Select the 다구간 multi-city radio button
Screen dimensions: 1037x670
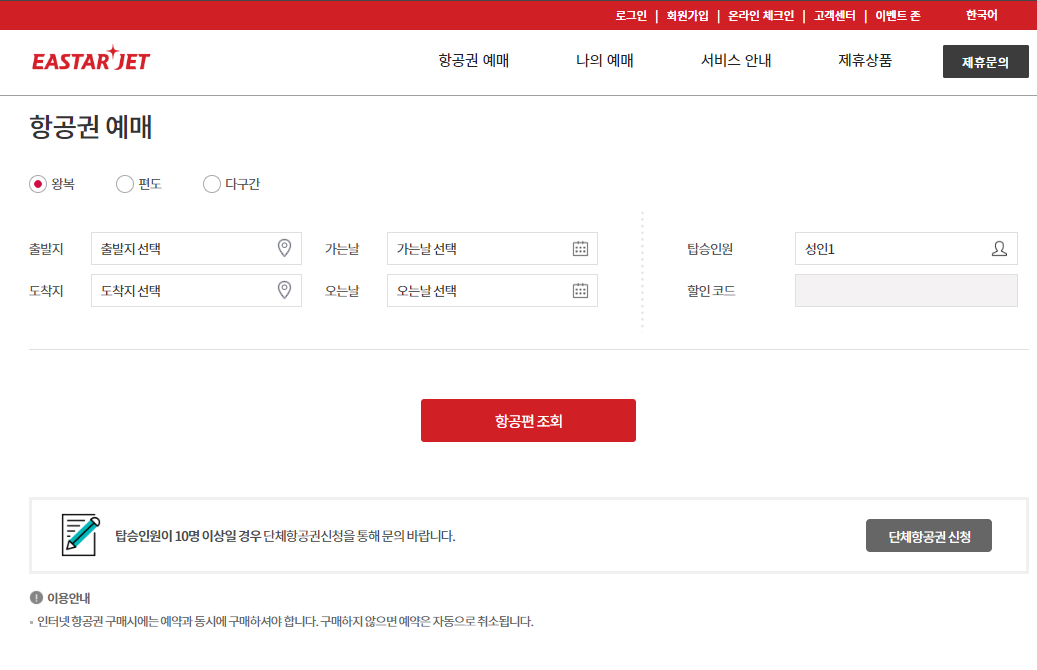211,184
